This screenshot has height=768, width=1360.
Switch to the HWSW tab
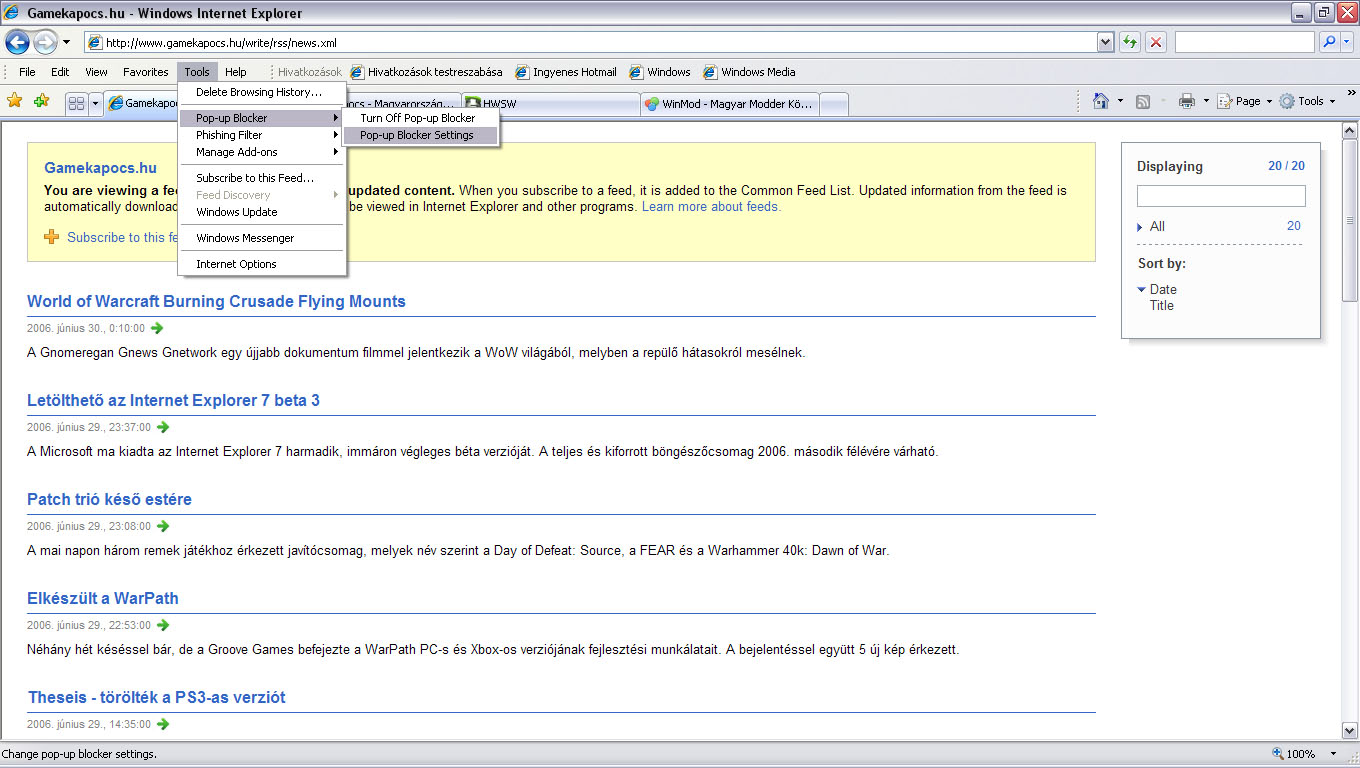point(550,103)
